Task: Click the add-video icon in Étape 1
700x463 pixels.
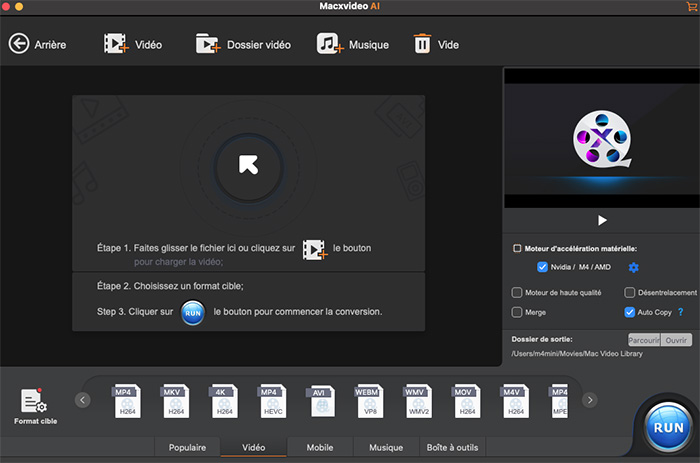Action: 315,250
